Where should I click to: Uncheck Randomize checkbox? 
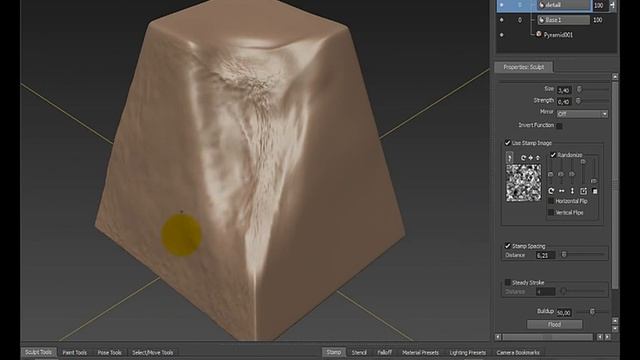(x=553, y=155)
